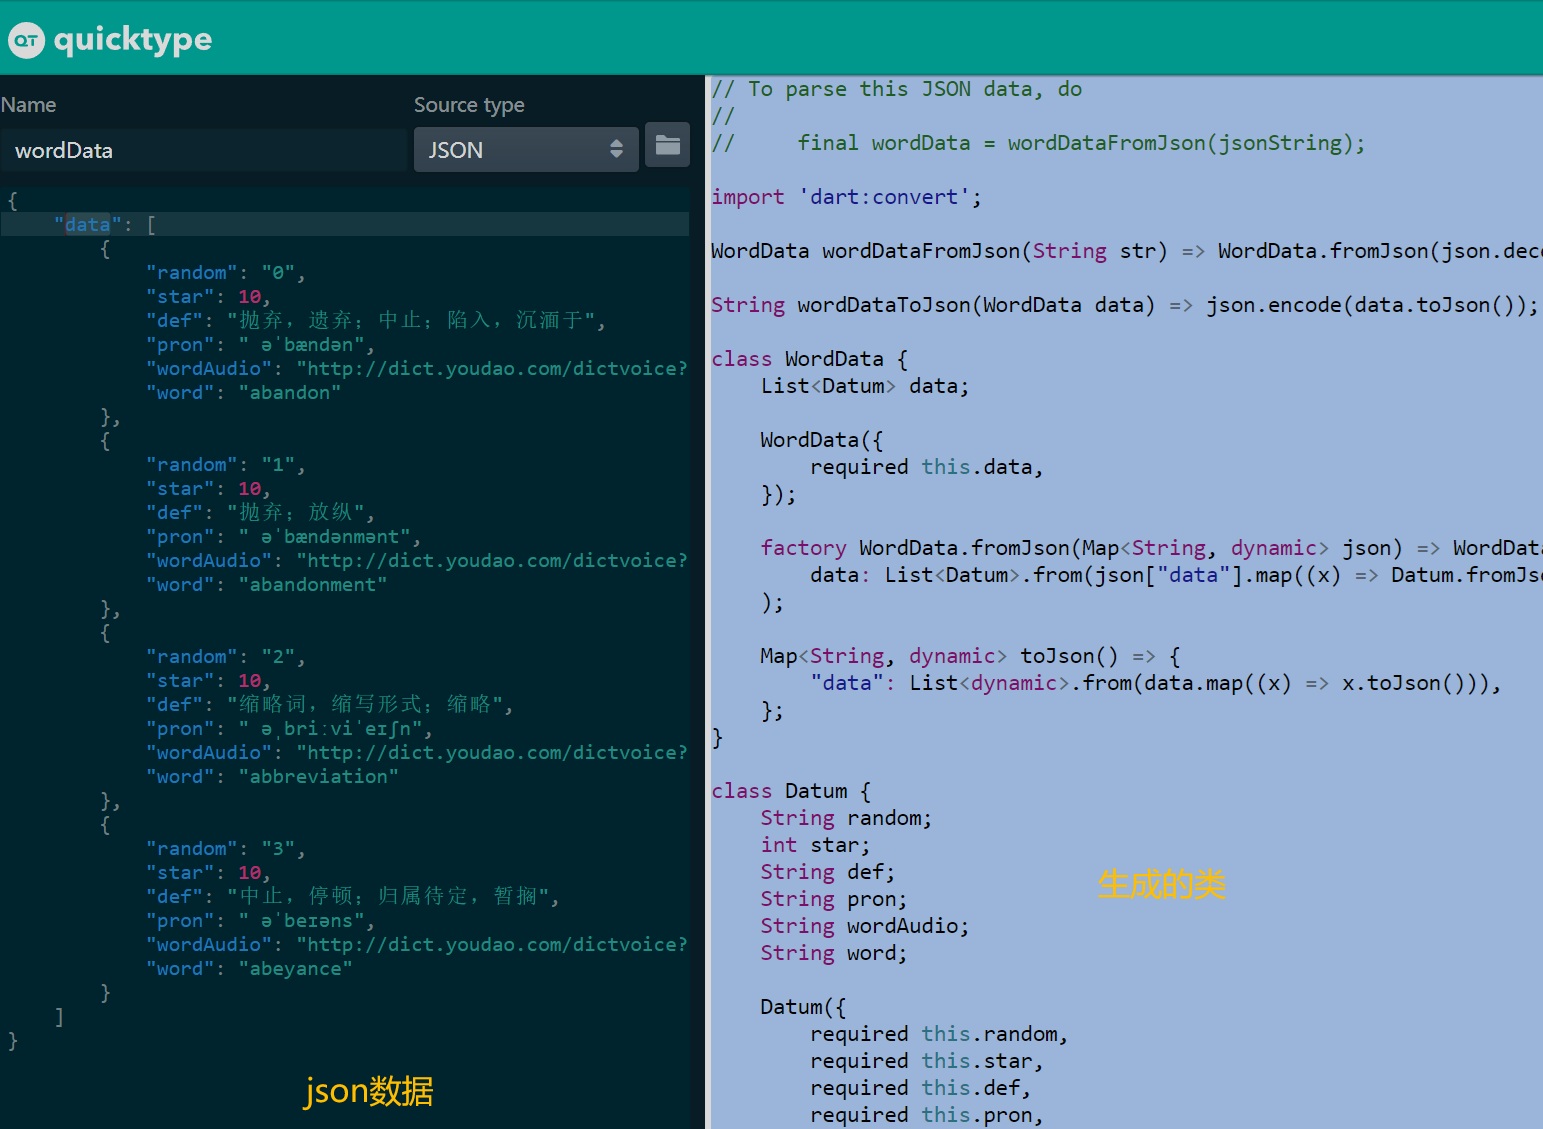The height and width of the screenshot is (1129, 1543).
Task: Click the "factory WordData.fromJson" line
Action: pos(1151,548)
